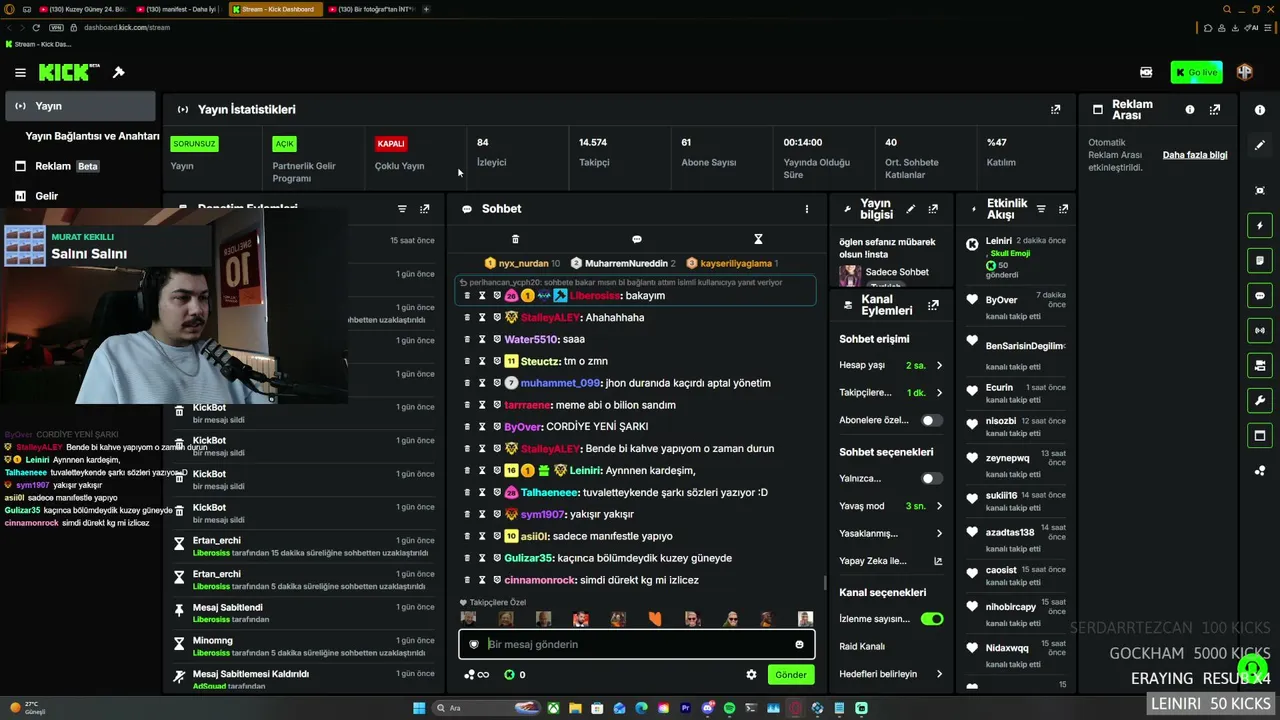Pop out the Yayın İstatistikleri panel

click(1055, 109)
